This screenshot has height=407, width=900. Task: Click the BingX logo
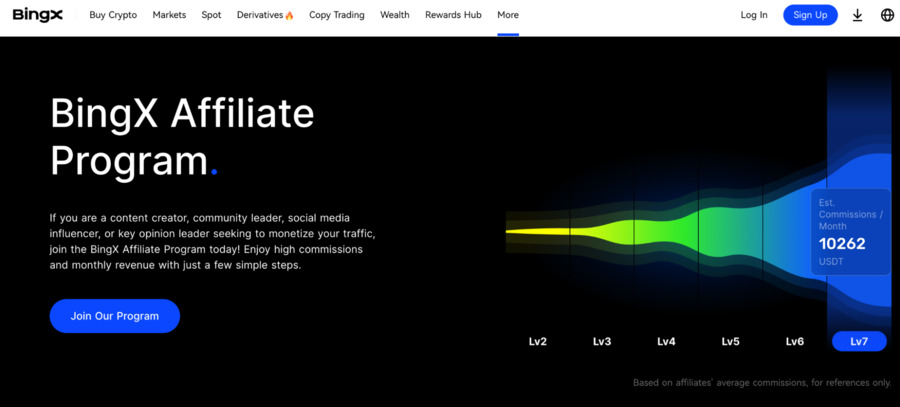pyautogui.click(x=37, y=15)
